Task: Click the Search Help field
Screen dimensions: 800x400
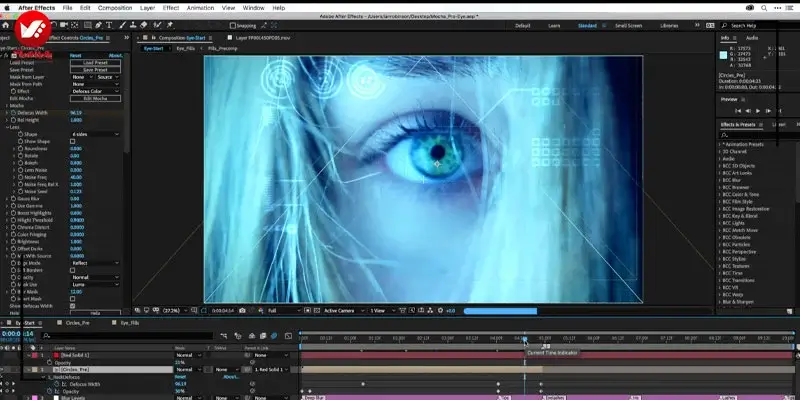Action: click(759, 26)
